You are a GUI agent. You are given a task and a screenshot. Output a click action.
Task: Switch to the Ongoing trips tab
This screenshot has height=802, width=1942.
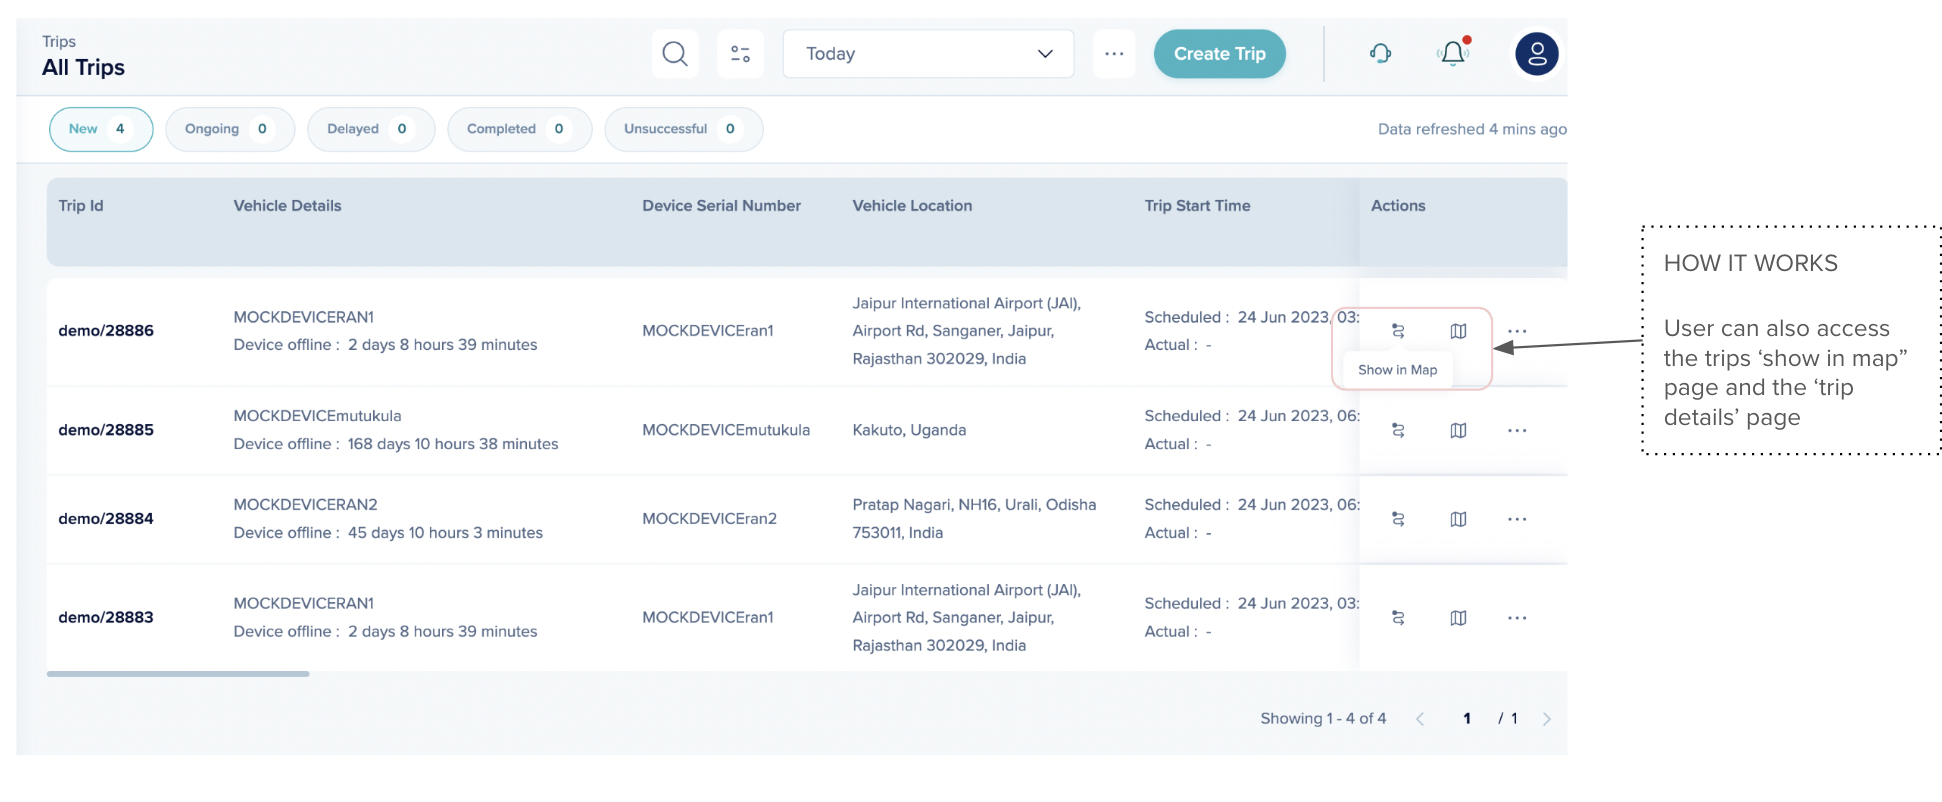229,129
